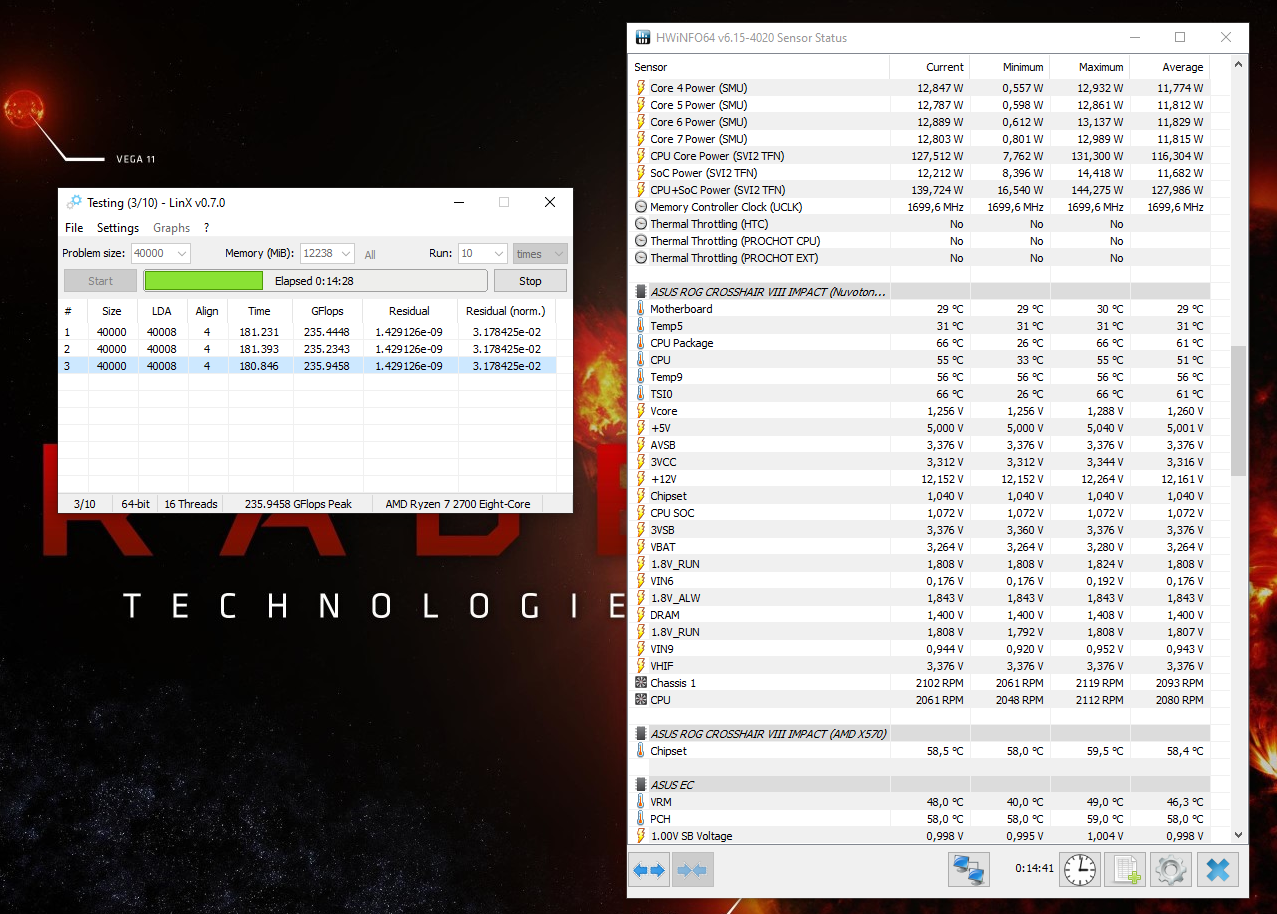Select LinX result row with 235.2343 GFlops
Screen dimensions: 1277x914
tap(307, 349)
